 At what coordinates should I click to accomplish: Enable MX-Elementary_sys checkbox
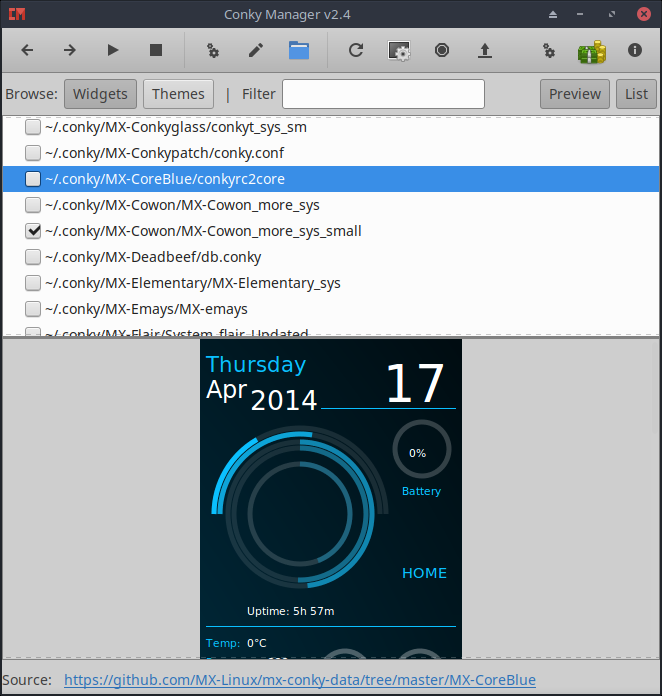pyautogui.click(x=33, y=283)
